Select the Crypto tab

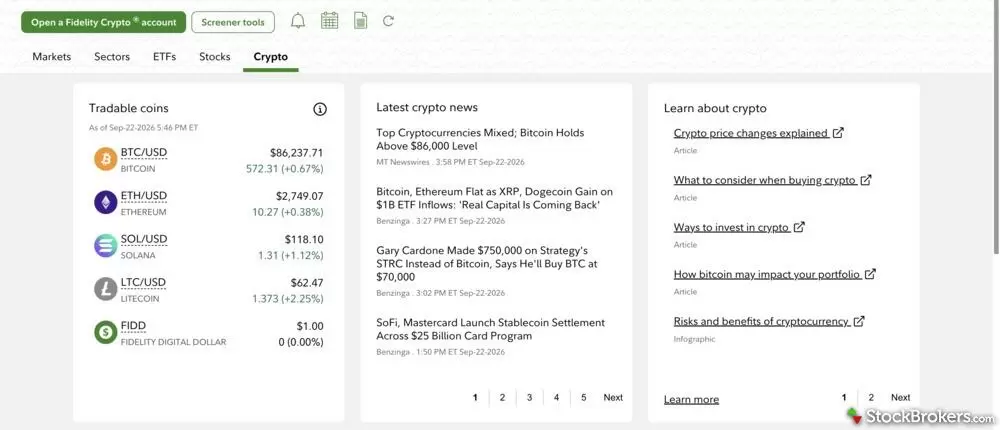270,56
